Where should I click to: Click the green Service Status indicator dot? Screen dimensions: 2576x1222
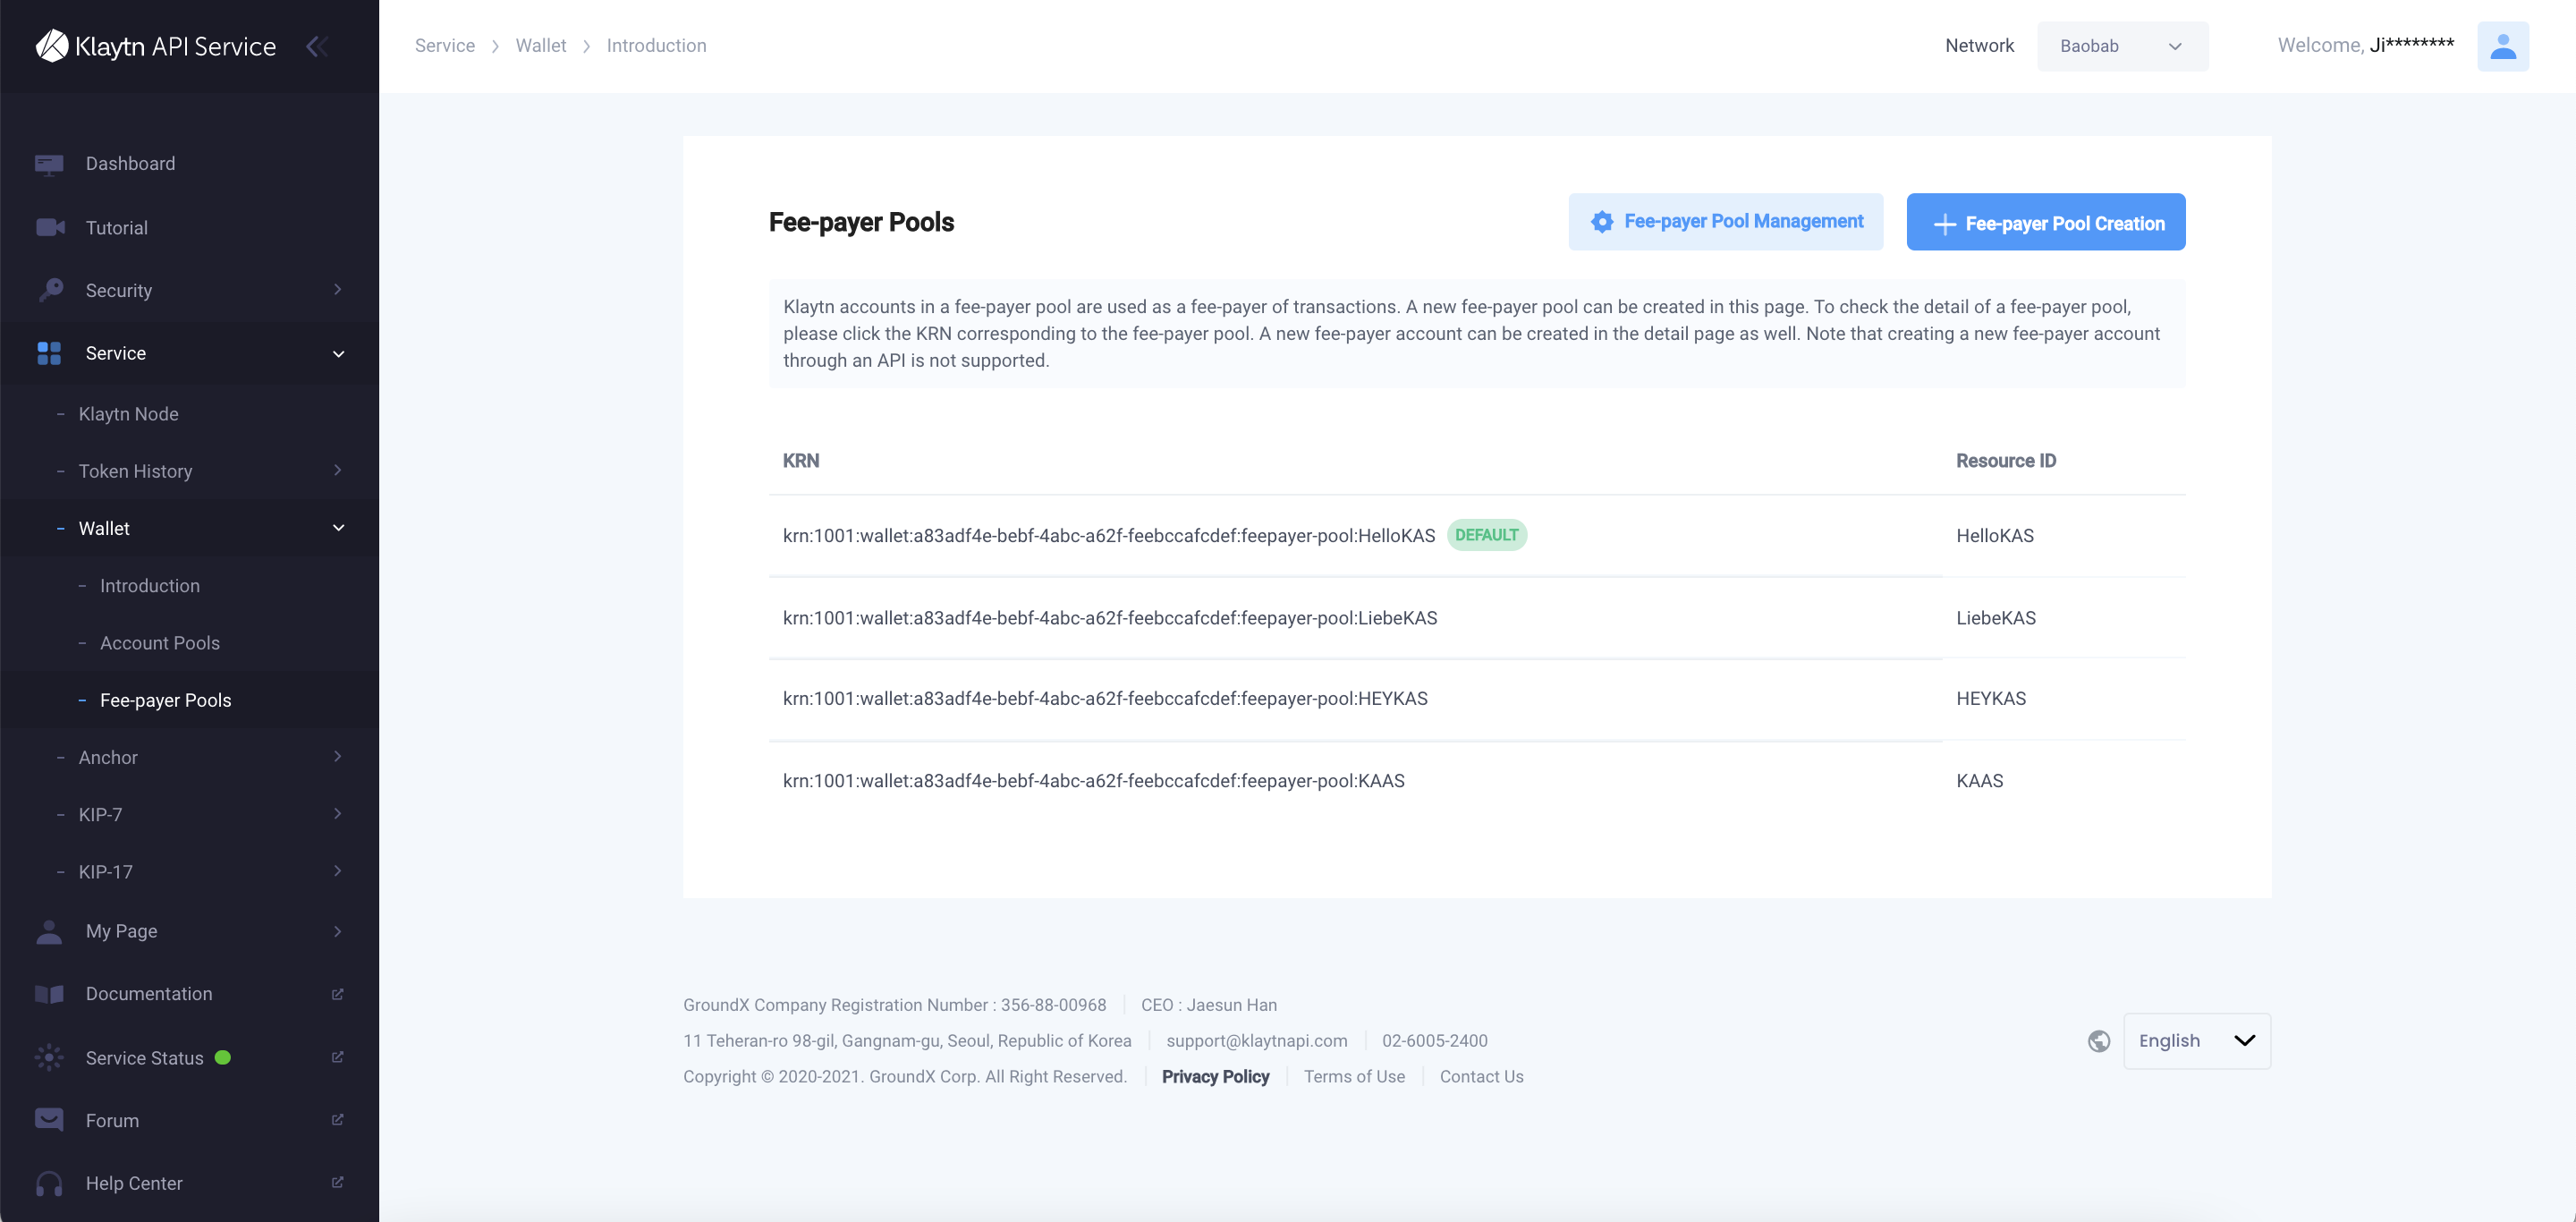click(223, 1058)
